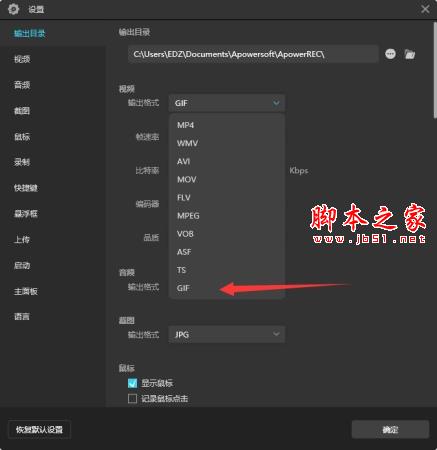Image resolution: width=437 pixels, height=450 pixels.
Task: Switch to the 视频 sidebar section
Action: 22,59
